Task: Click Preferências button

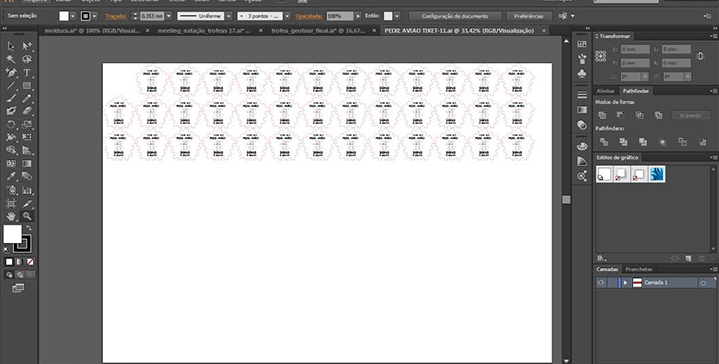Action: click(x=529, y=16)
